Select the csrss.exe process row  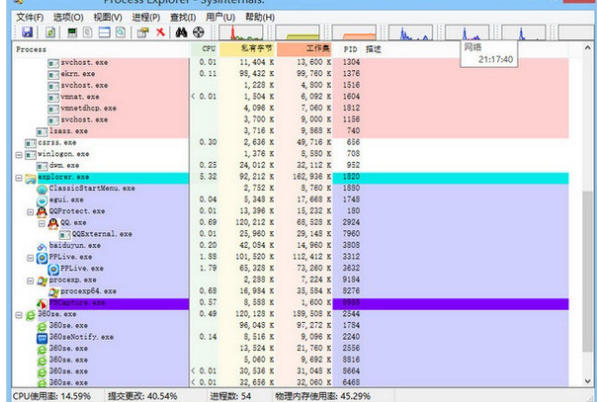click(x=291, y=142)
